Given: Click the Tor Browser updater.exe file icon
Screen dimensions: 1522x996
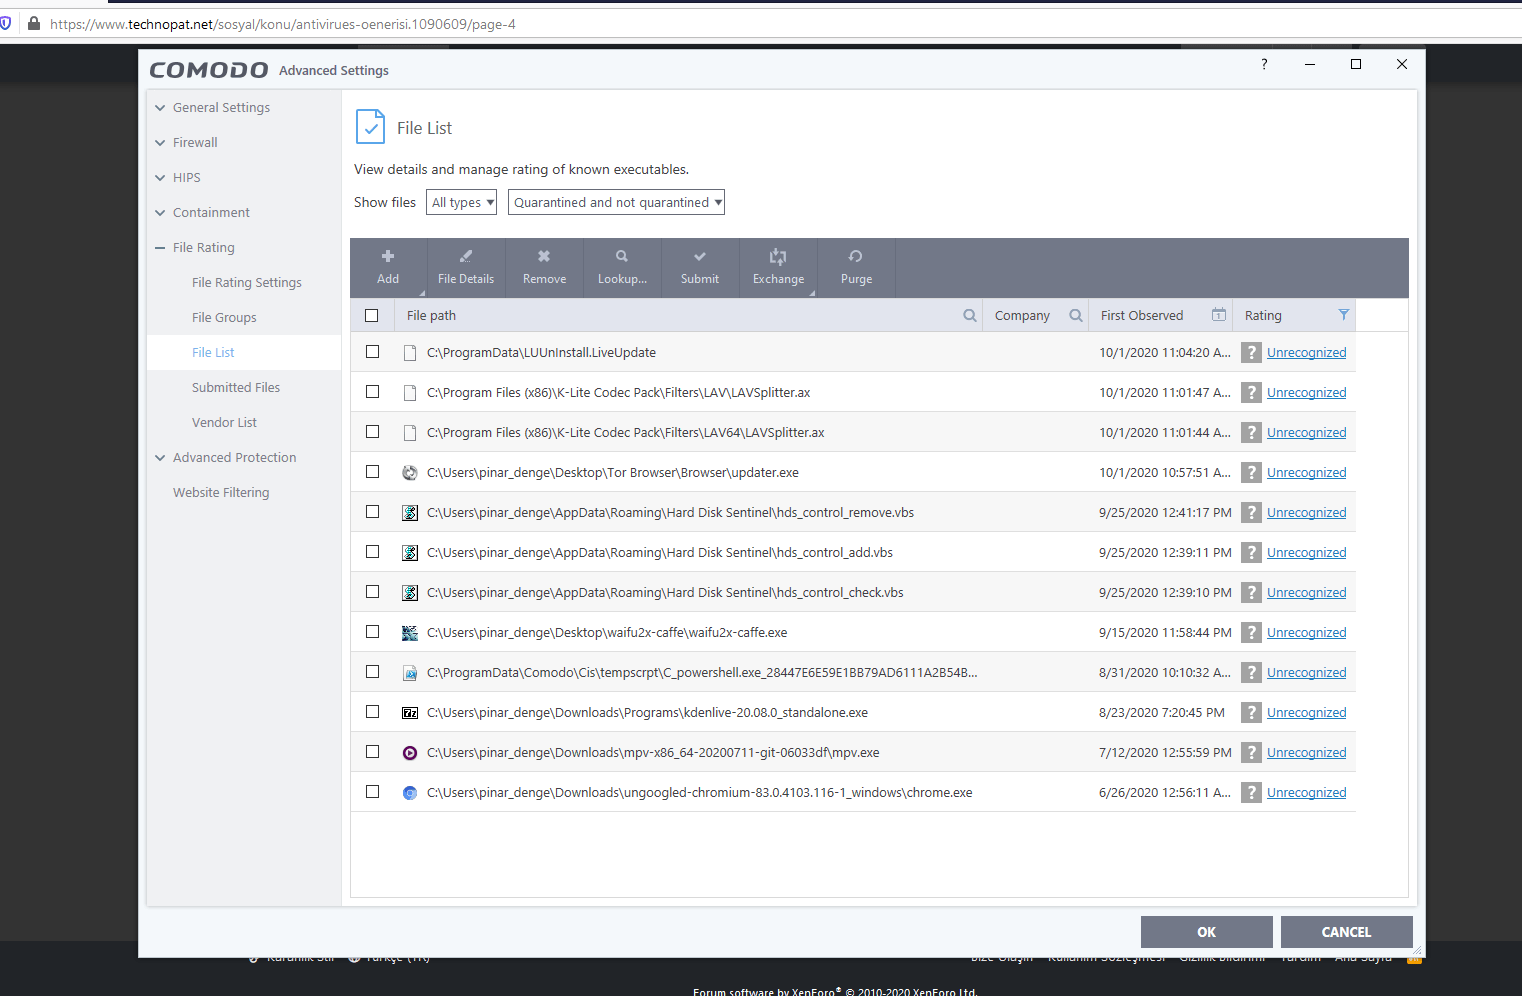Looking at the screenshot, I should tap(410, 473).
